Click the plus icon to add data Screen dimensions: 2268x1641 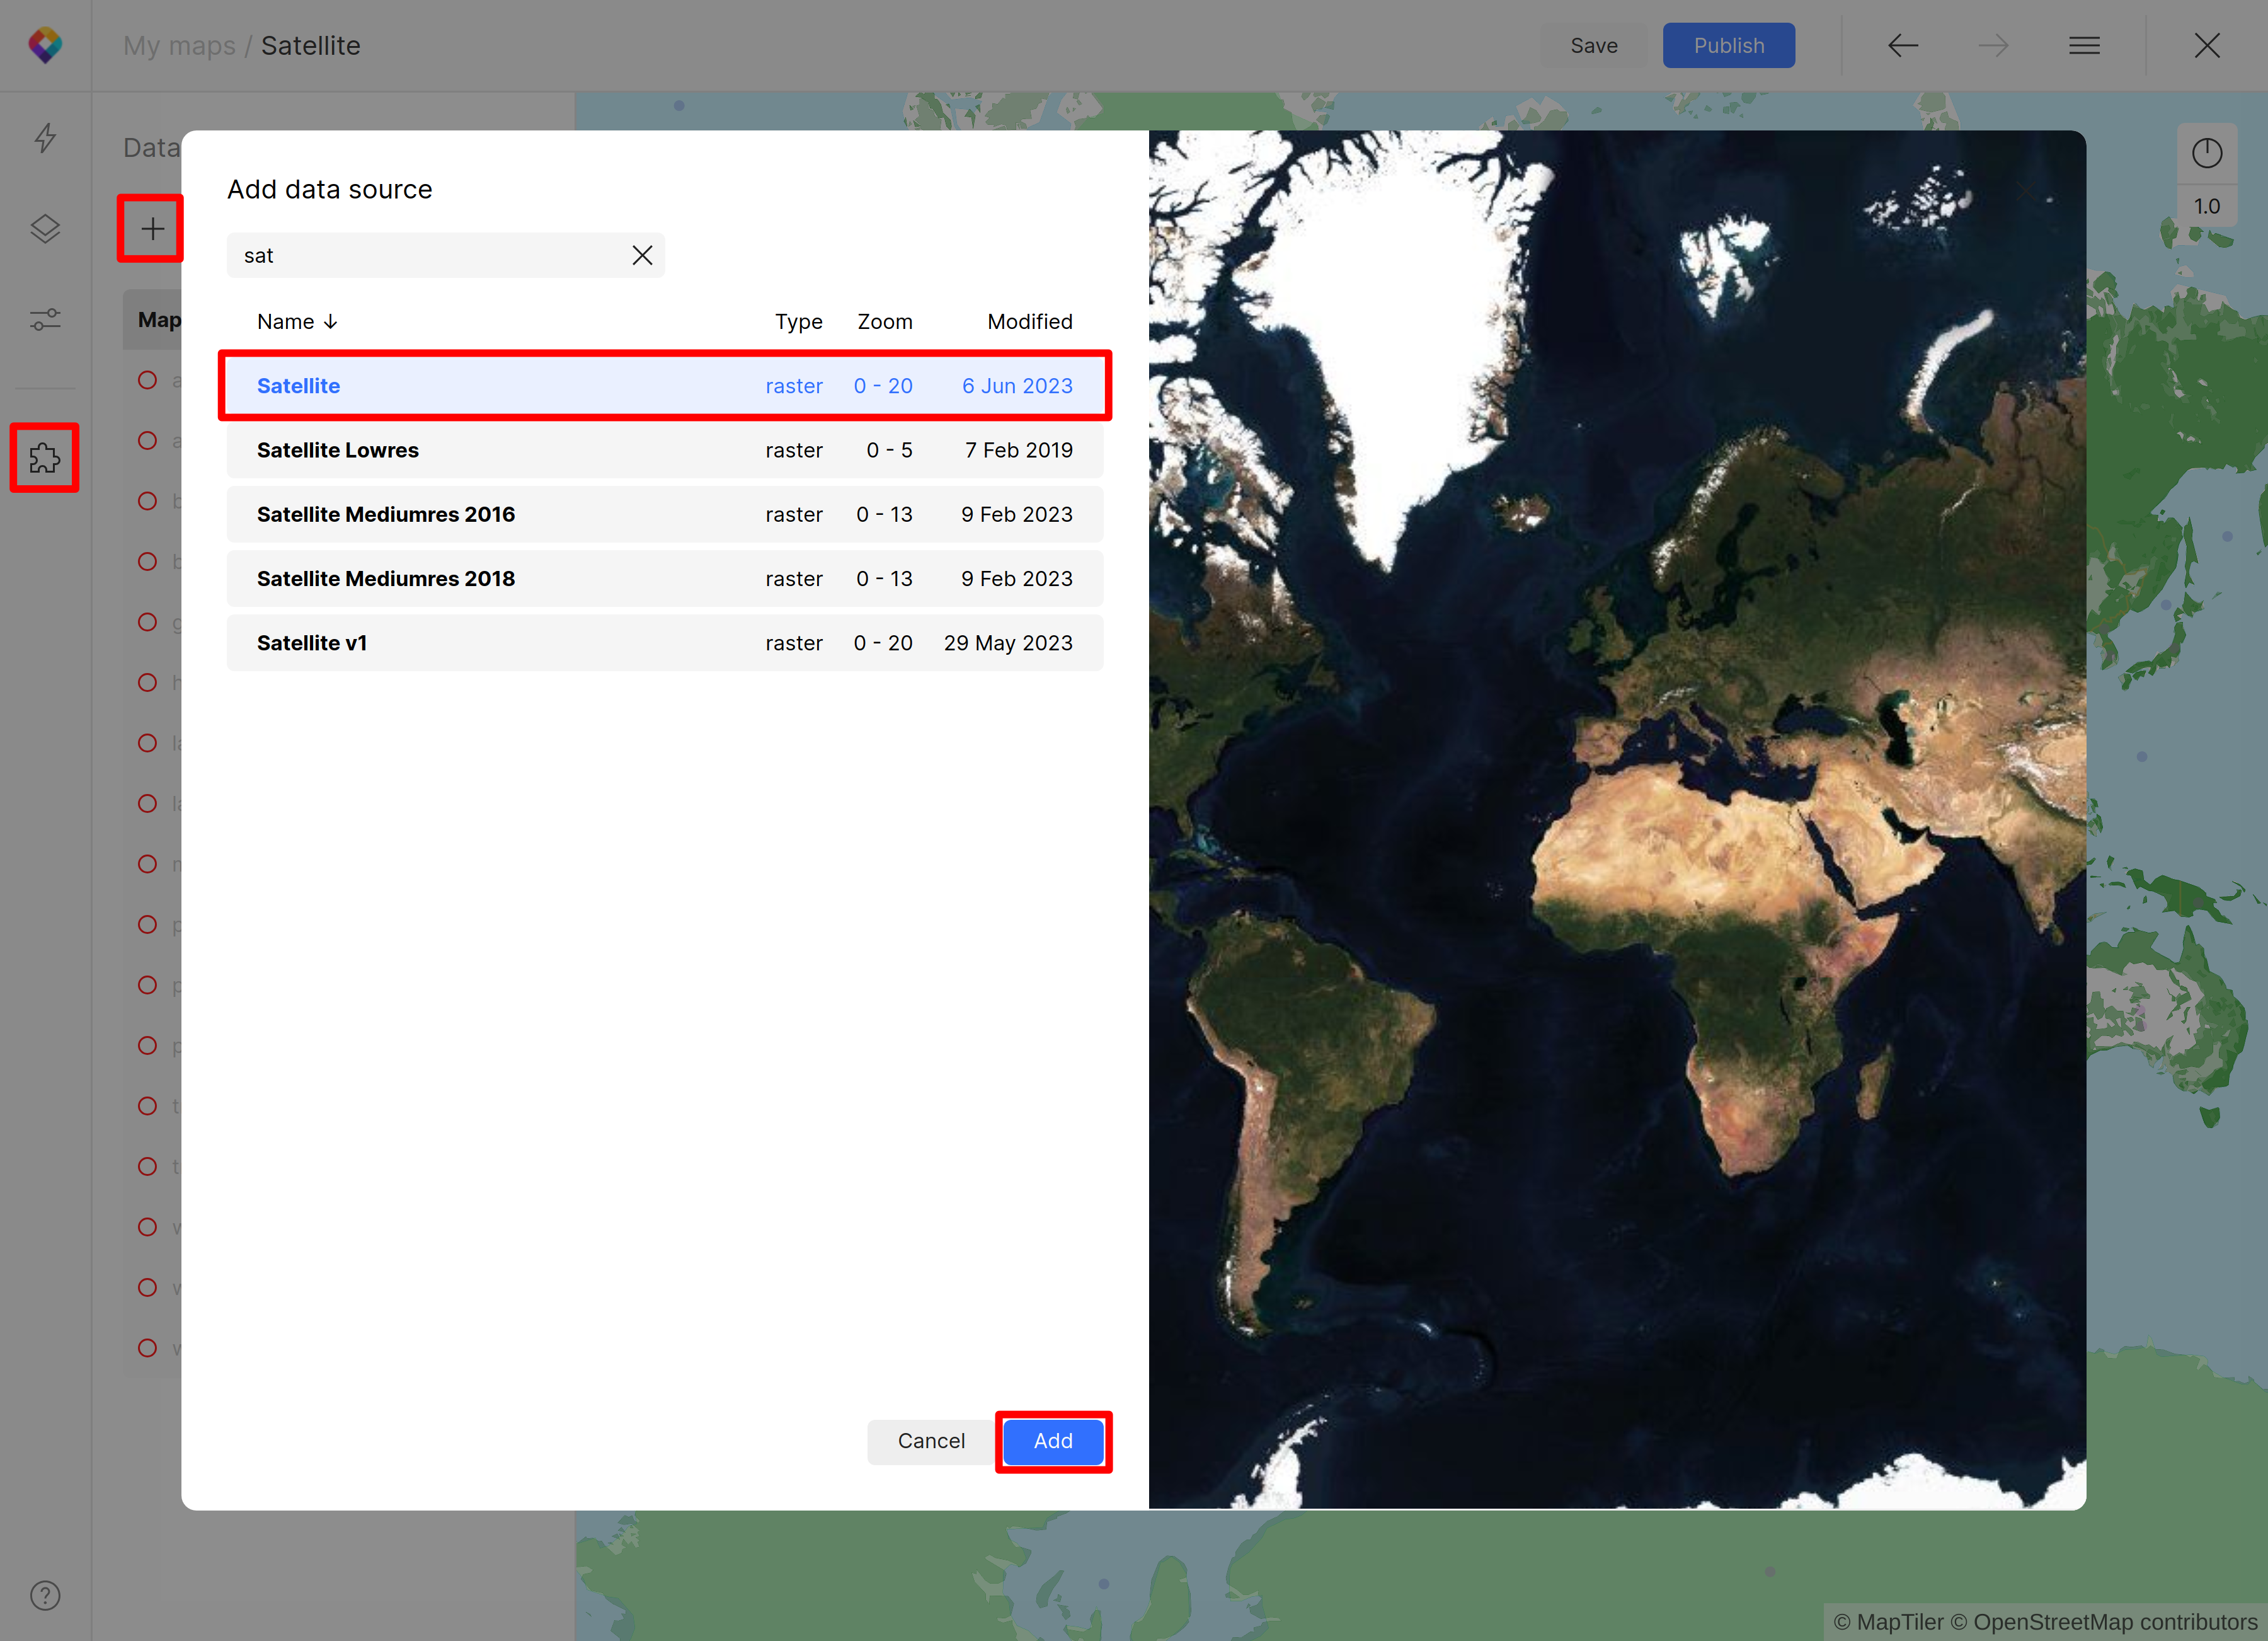(x=152, y=229)
